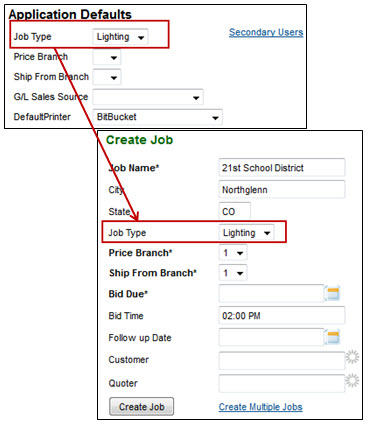368x425 pixels.
Task: Expand the G/L Sales Source dropdown
Action: tap(148, 97)
